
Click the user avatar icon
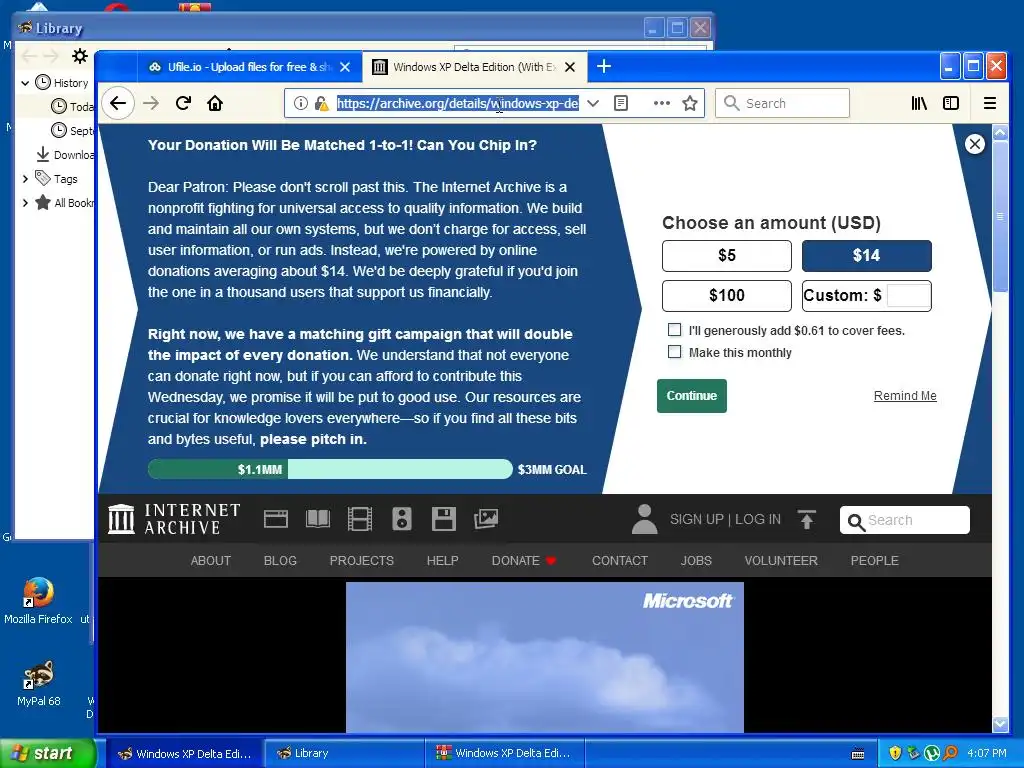pos(644,519)
